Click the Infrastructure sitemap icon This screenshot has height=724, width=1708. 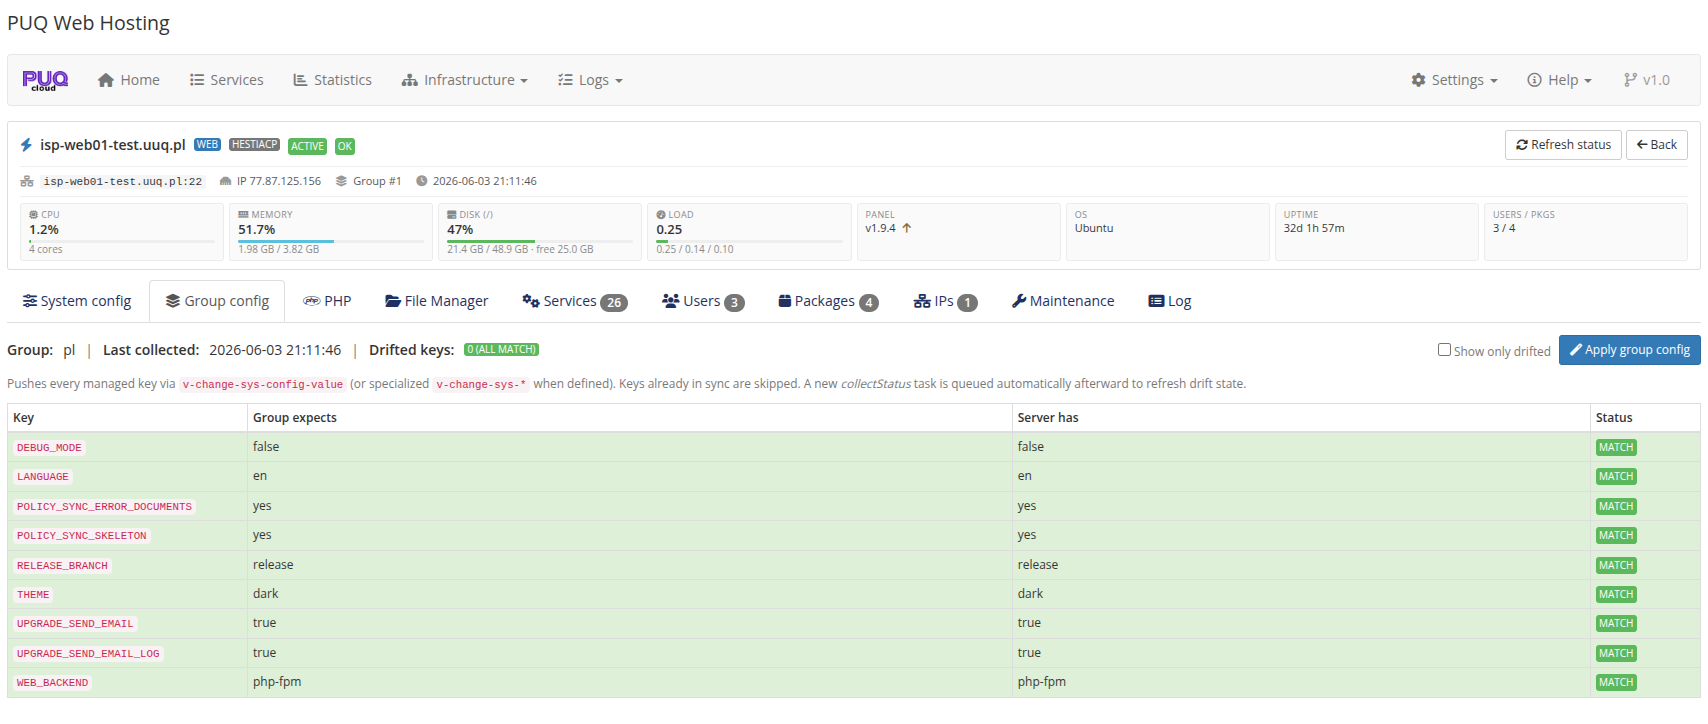point(410,80)
